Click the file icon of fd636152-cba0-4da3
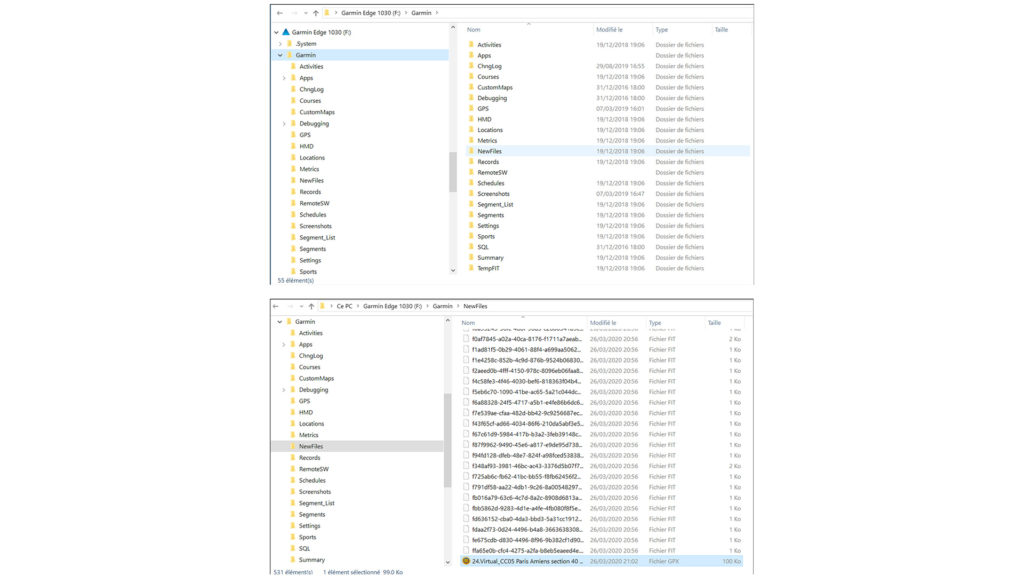 click(x=466, y=519)
